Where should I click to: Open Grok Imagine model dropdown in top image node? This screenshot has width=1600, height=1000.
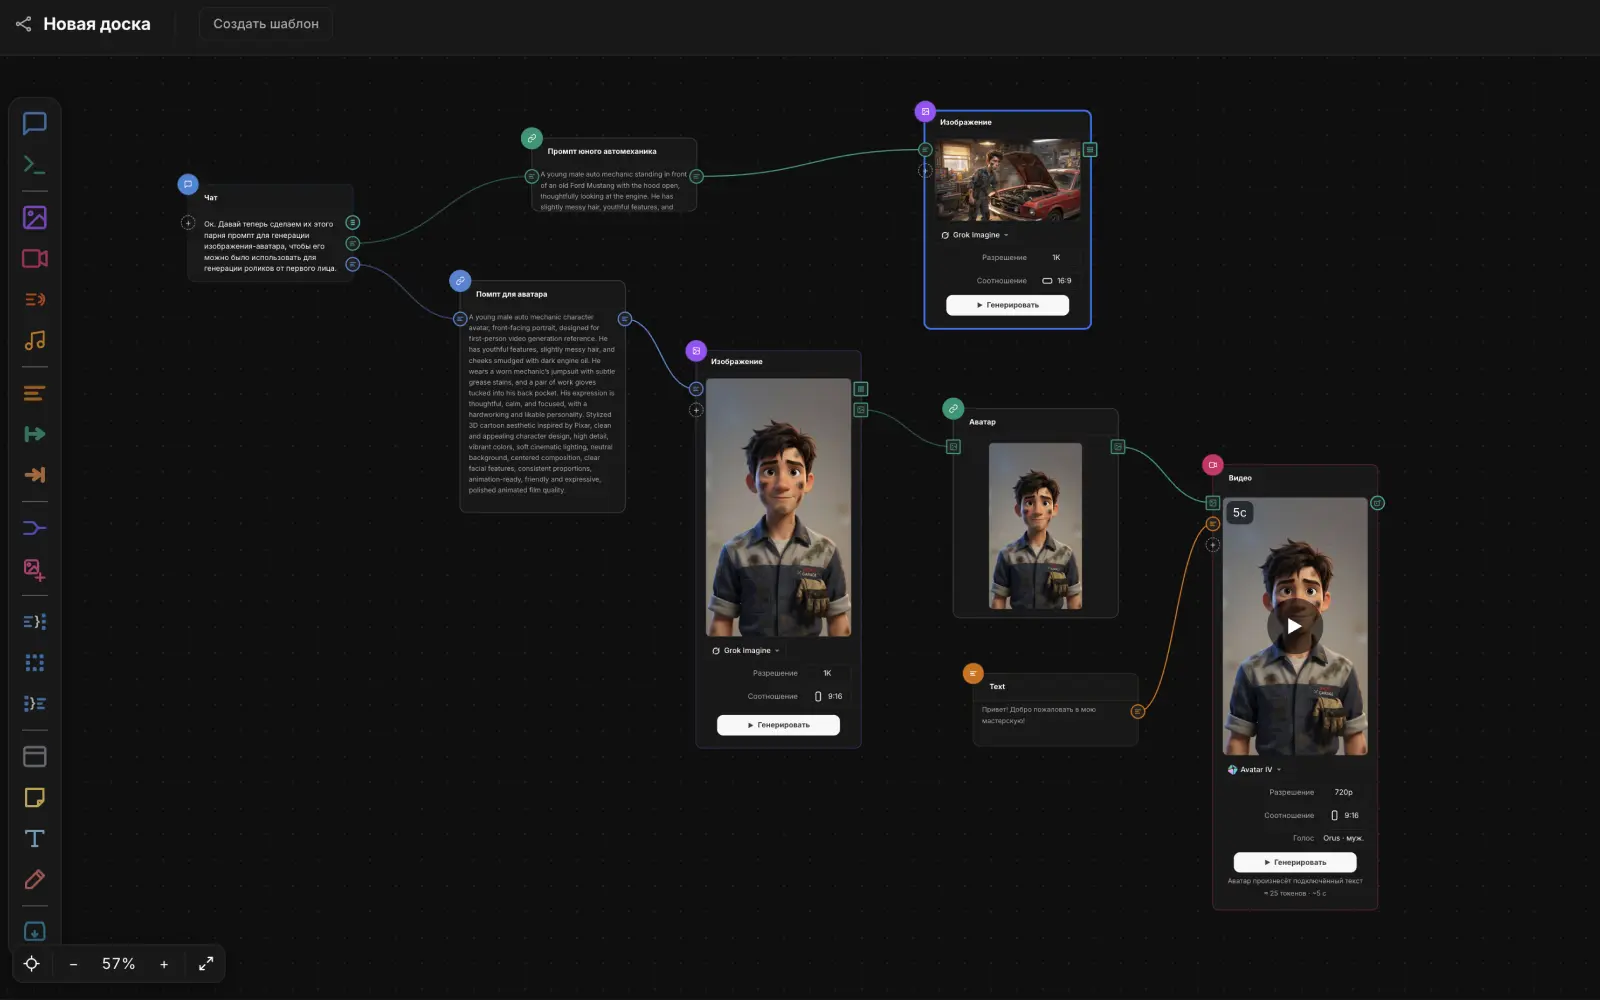tap(975, 235)
